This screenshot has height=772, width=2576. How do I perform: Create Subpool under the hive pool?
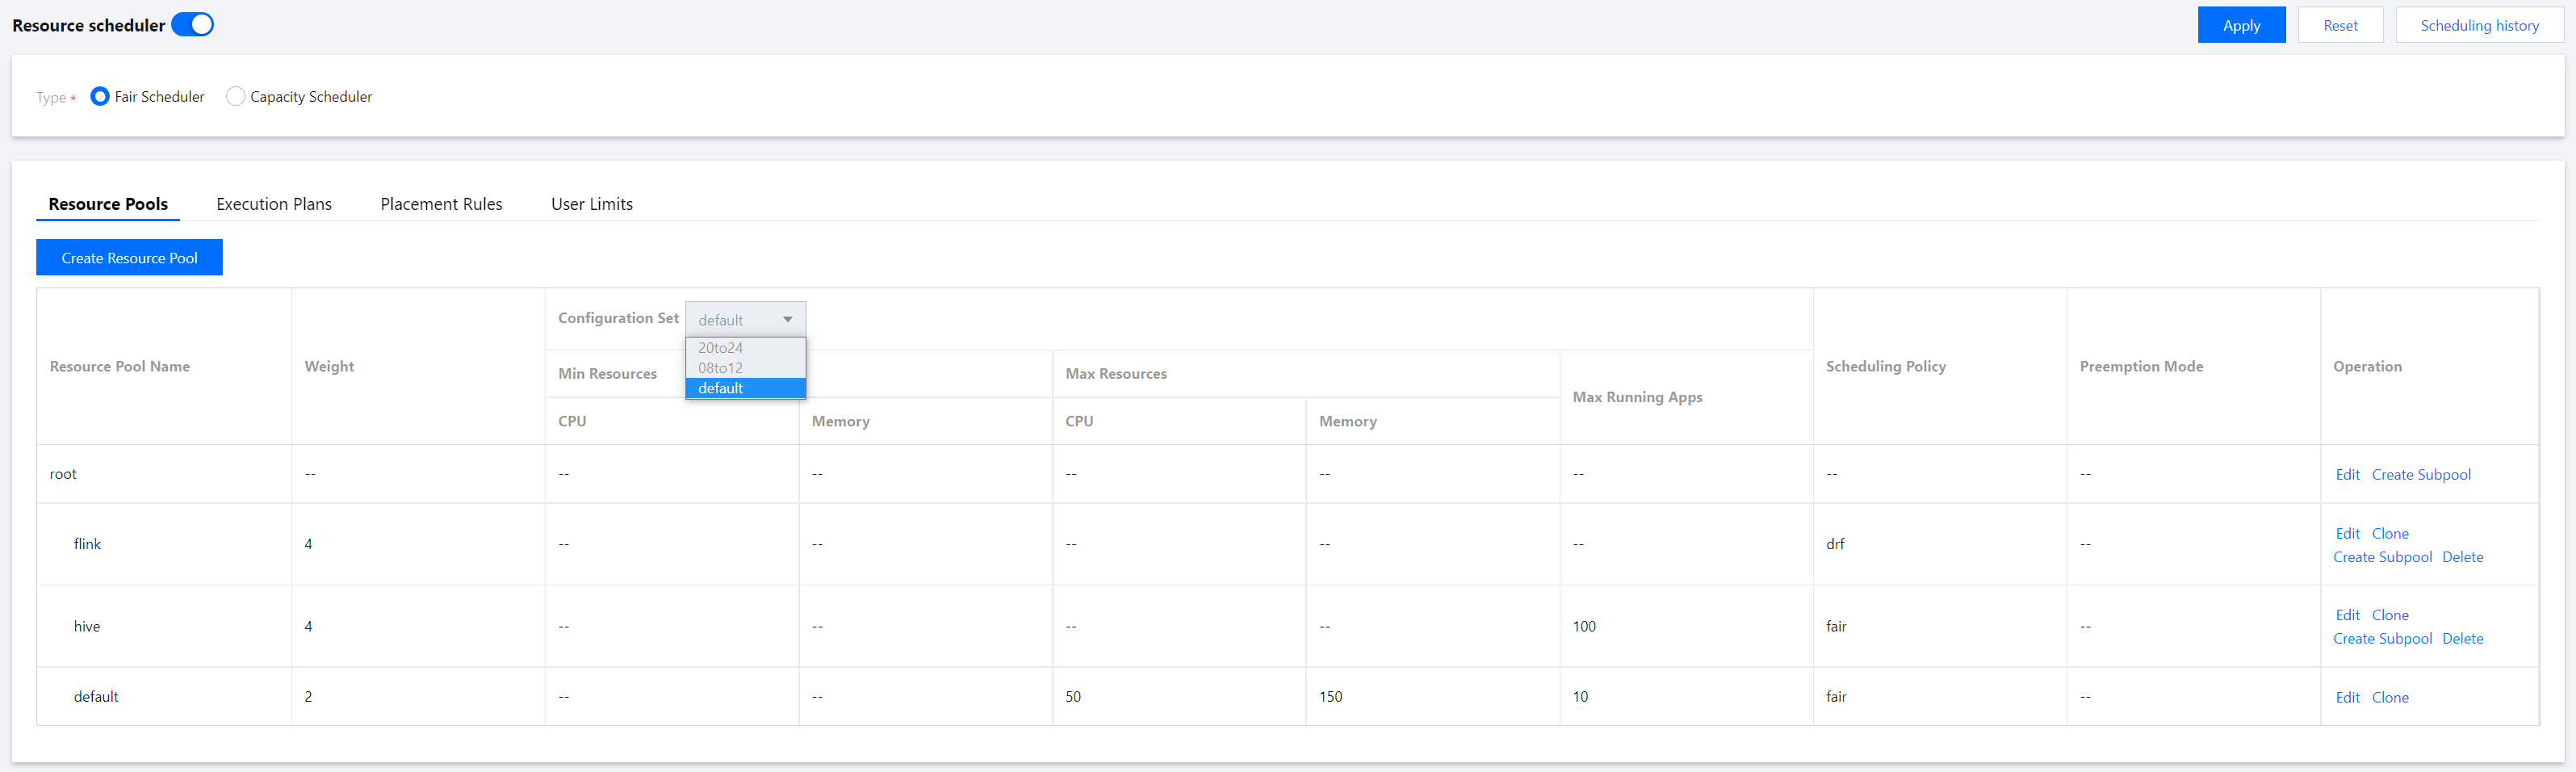click(x=2382, y=639)
